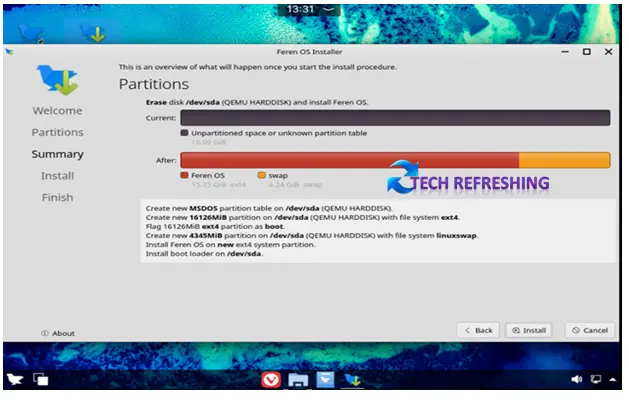Click the orange swap partition segment
The width and height of the screenshot is (629, 400).
point(564,160)
